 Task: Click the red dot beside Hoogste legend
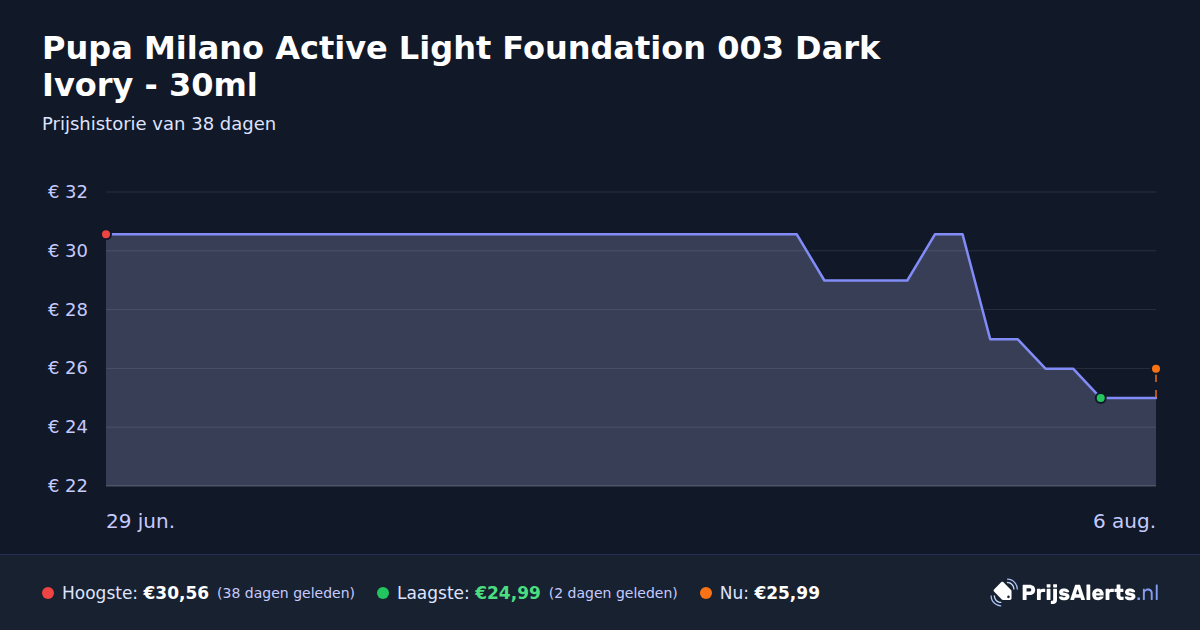pos(48,593)
